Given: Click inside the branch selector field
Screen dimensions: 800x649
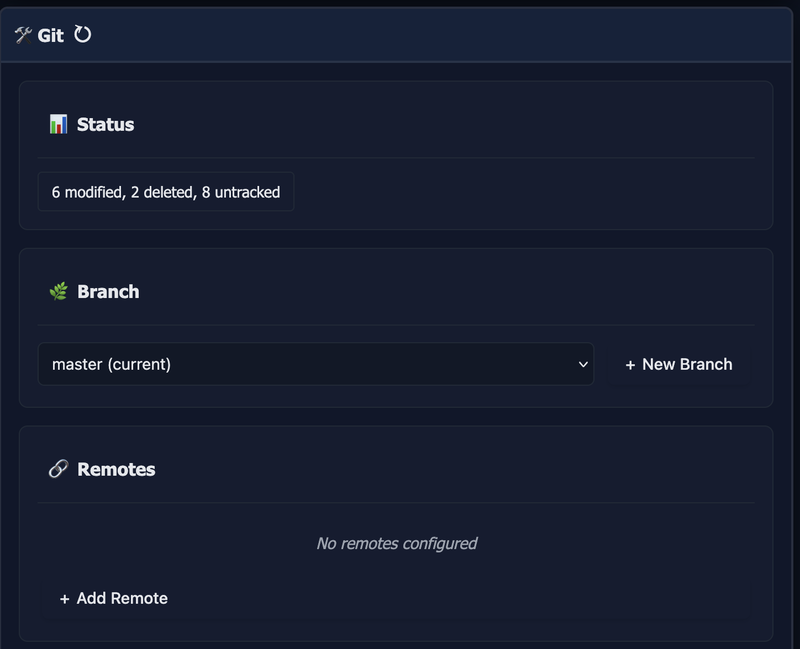Looking at the screenshot, I should tap(300, 364).
